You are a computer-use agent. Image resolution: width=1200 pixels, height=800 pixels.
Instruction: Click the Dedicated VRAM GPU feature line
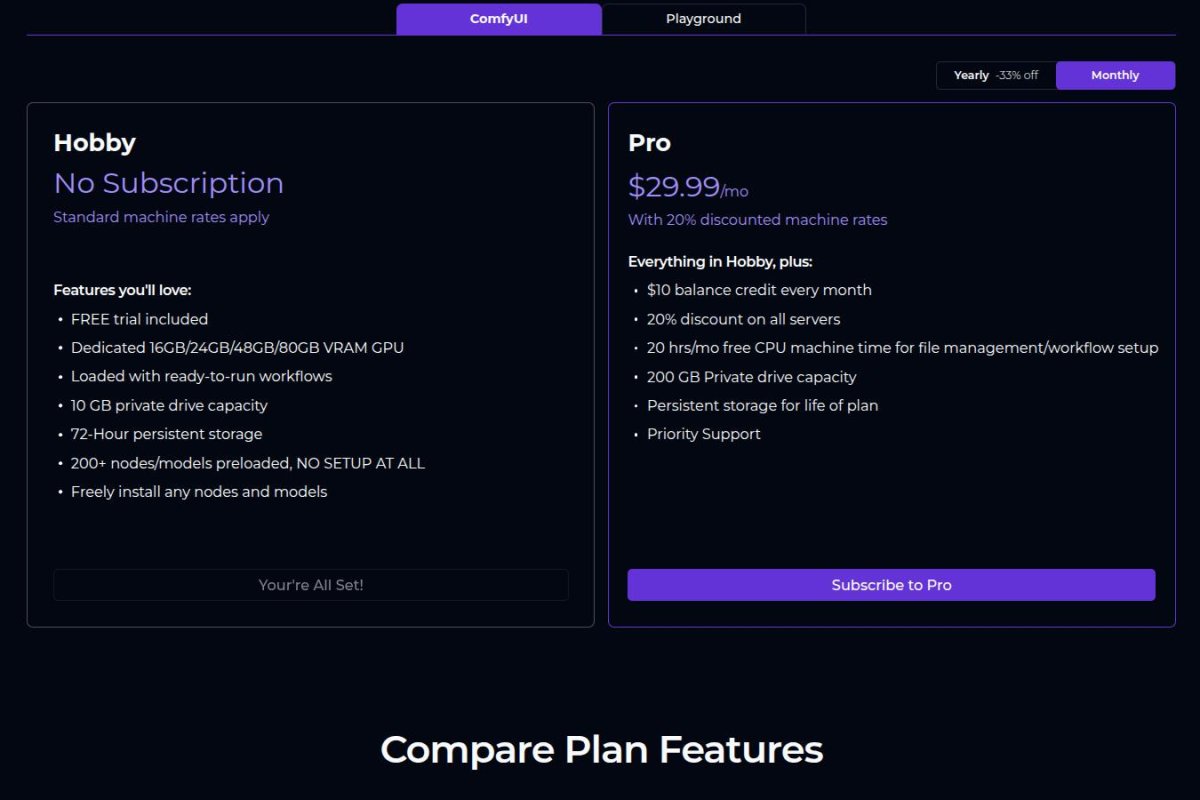237,348
